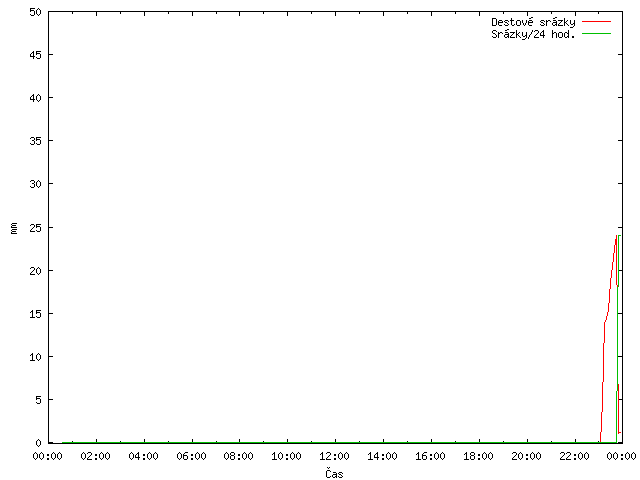Click the 5 y-axis label
Viewport: 640px width, 480px height.
[38, 400]
